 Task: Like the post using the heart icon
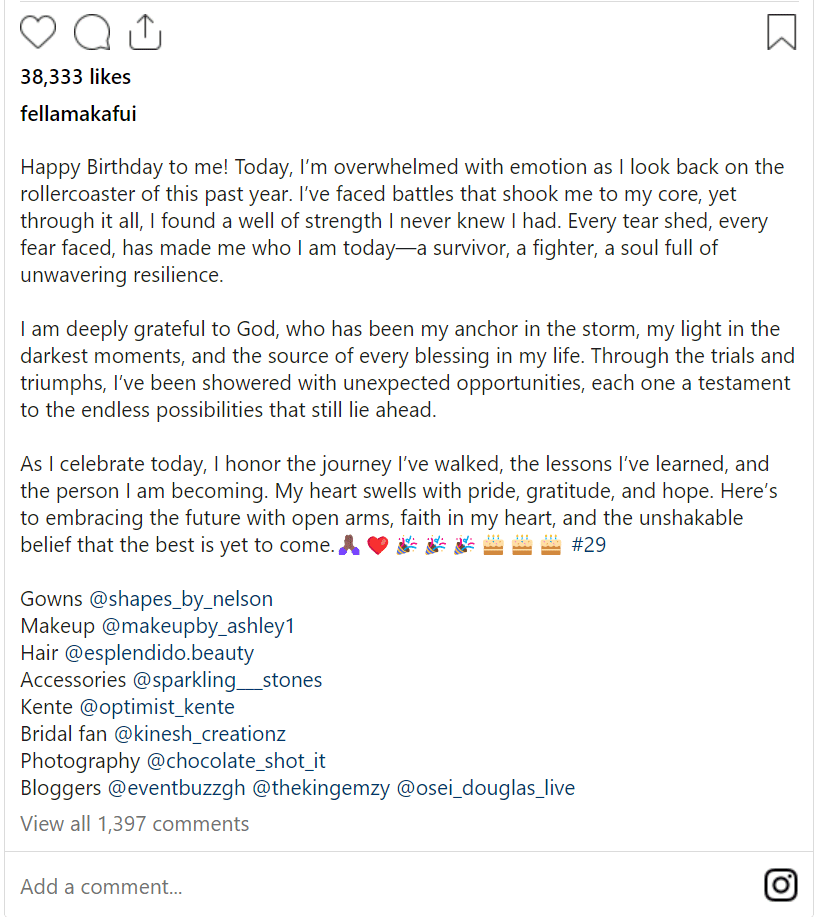point(37,31)
